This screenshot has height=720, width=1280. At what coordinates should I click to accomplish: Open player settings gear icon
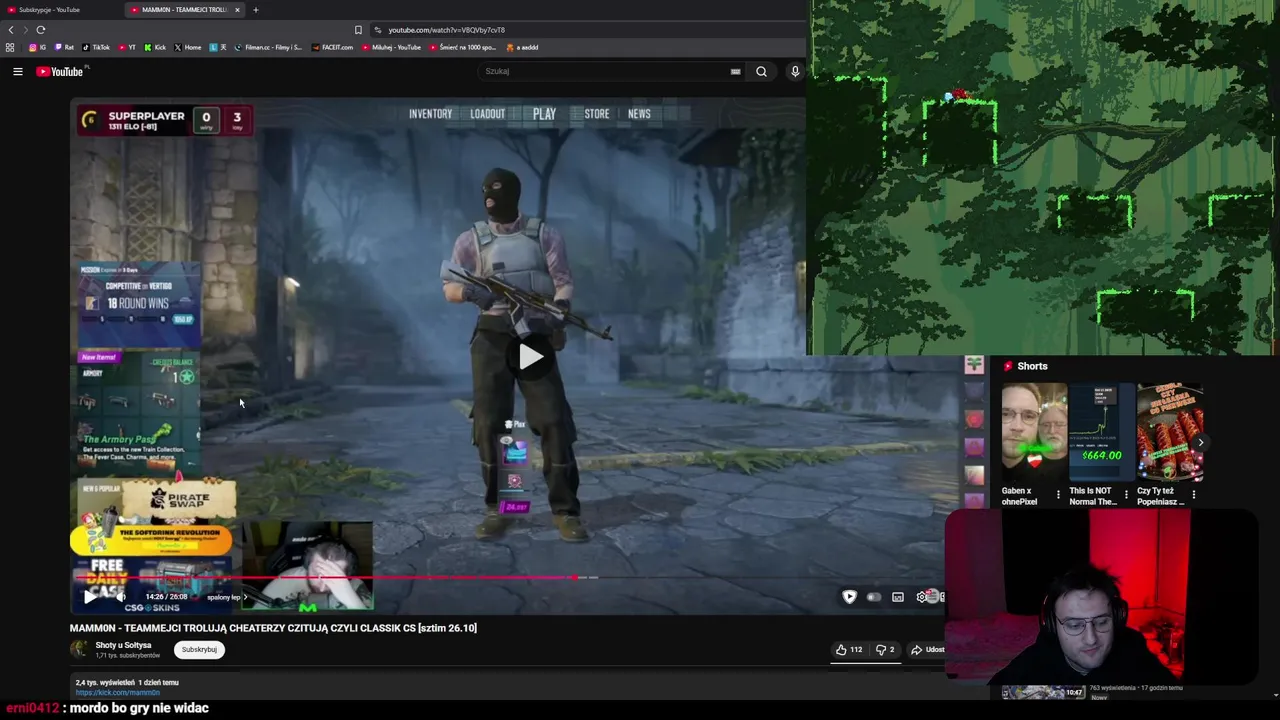point(922,597)
